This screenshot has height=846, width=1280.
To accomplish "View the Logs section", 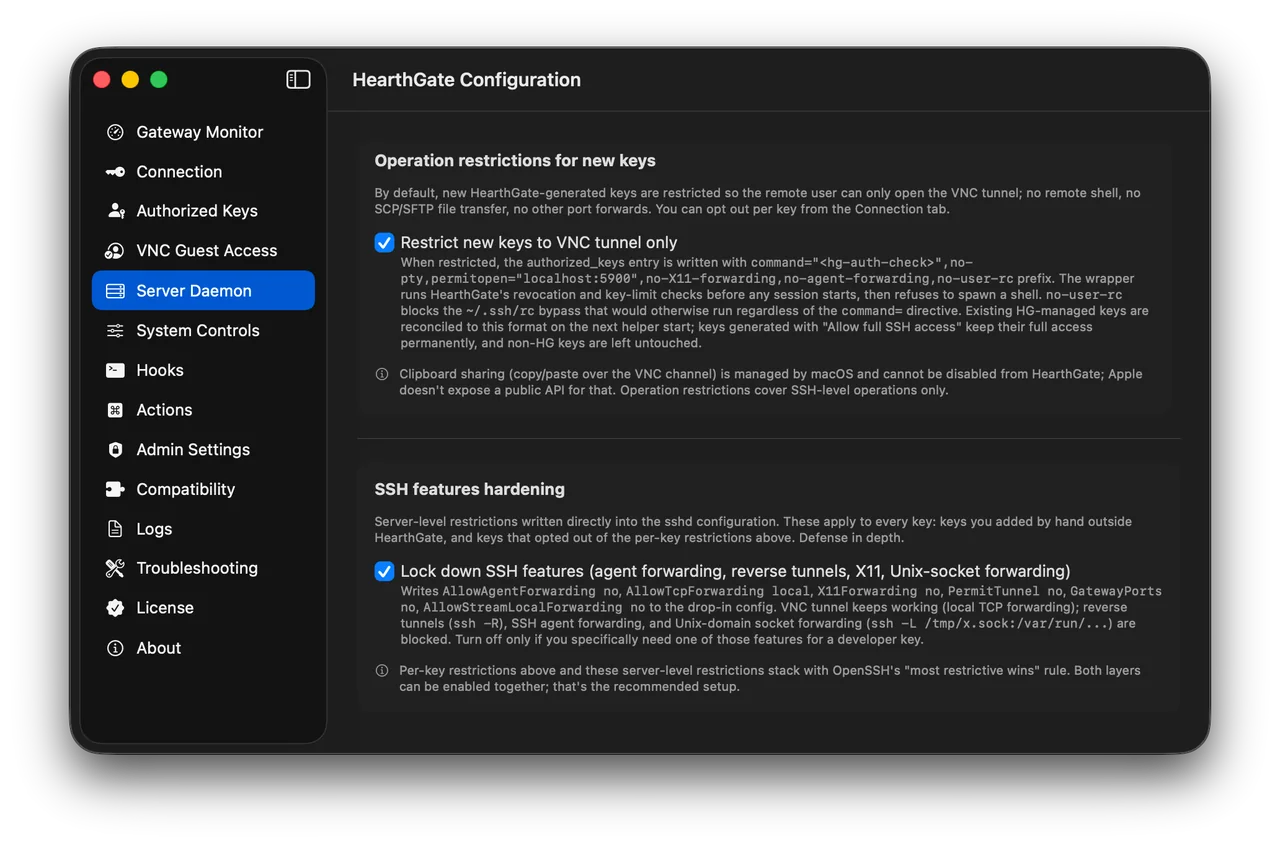I will pyautogui.click(x=203, y=529).
